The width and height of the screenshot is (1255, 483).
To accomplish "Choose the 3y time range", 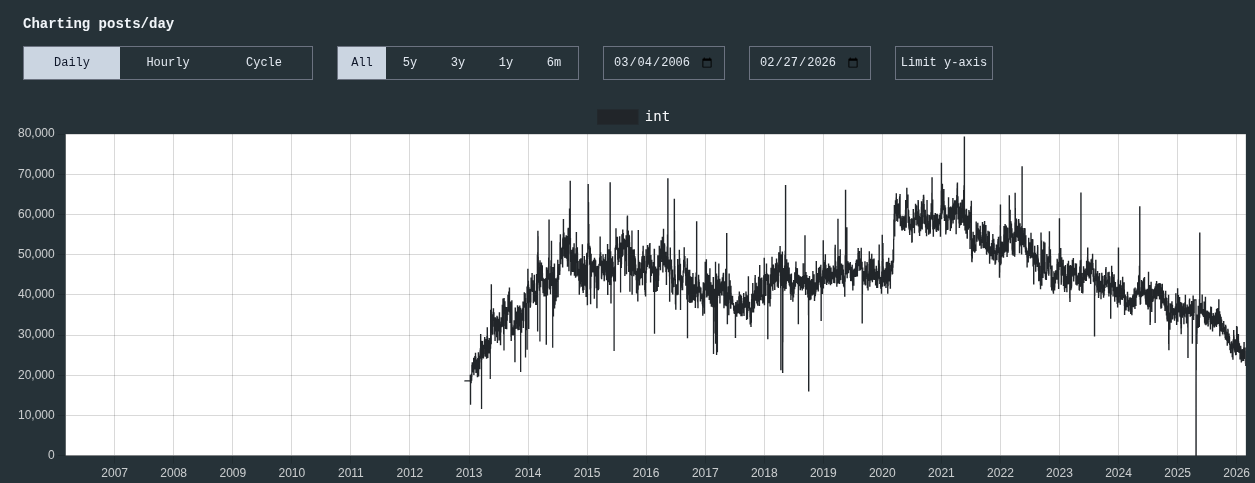I will pos(458,63).
